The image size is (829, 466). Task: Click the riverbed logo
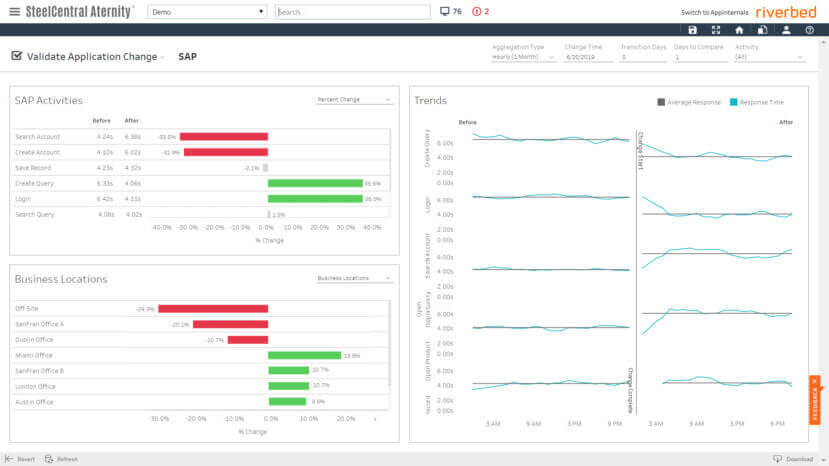(x=786, y=12)
